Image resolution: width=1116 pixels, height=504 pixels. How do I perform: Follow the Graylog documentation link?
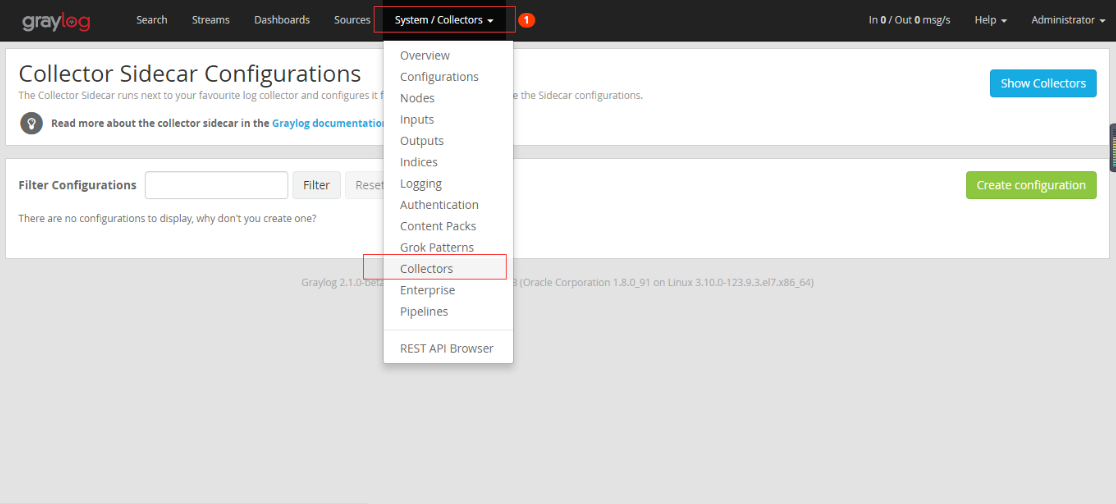coord(328,123)
